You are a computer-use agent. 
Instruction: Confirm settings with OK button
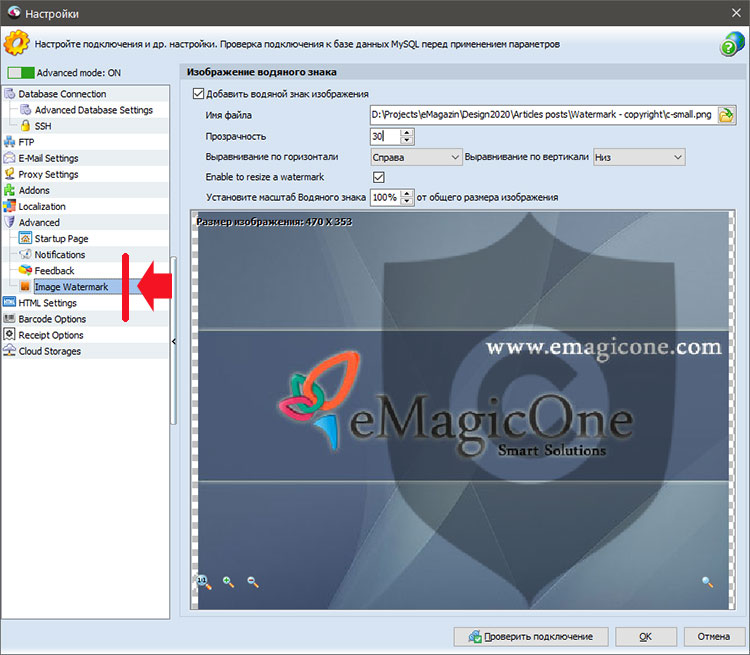pos(646,636)
